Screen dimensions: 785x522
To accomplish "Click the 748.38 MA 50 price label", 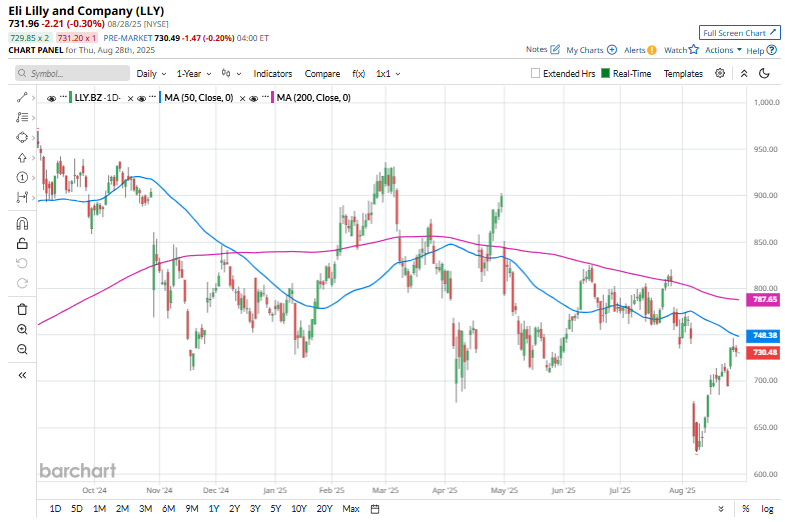I will pyautogui.click(x=763, y=335).
